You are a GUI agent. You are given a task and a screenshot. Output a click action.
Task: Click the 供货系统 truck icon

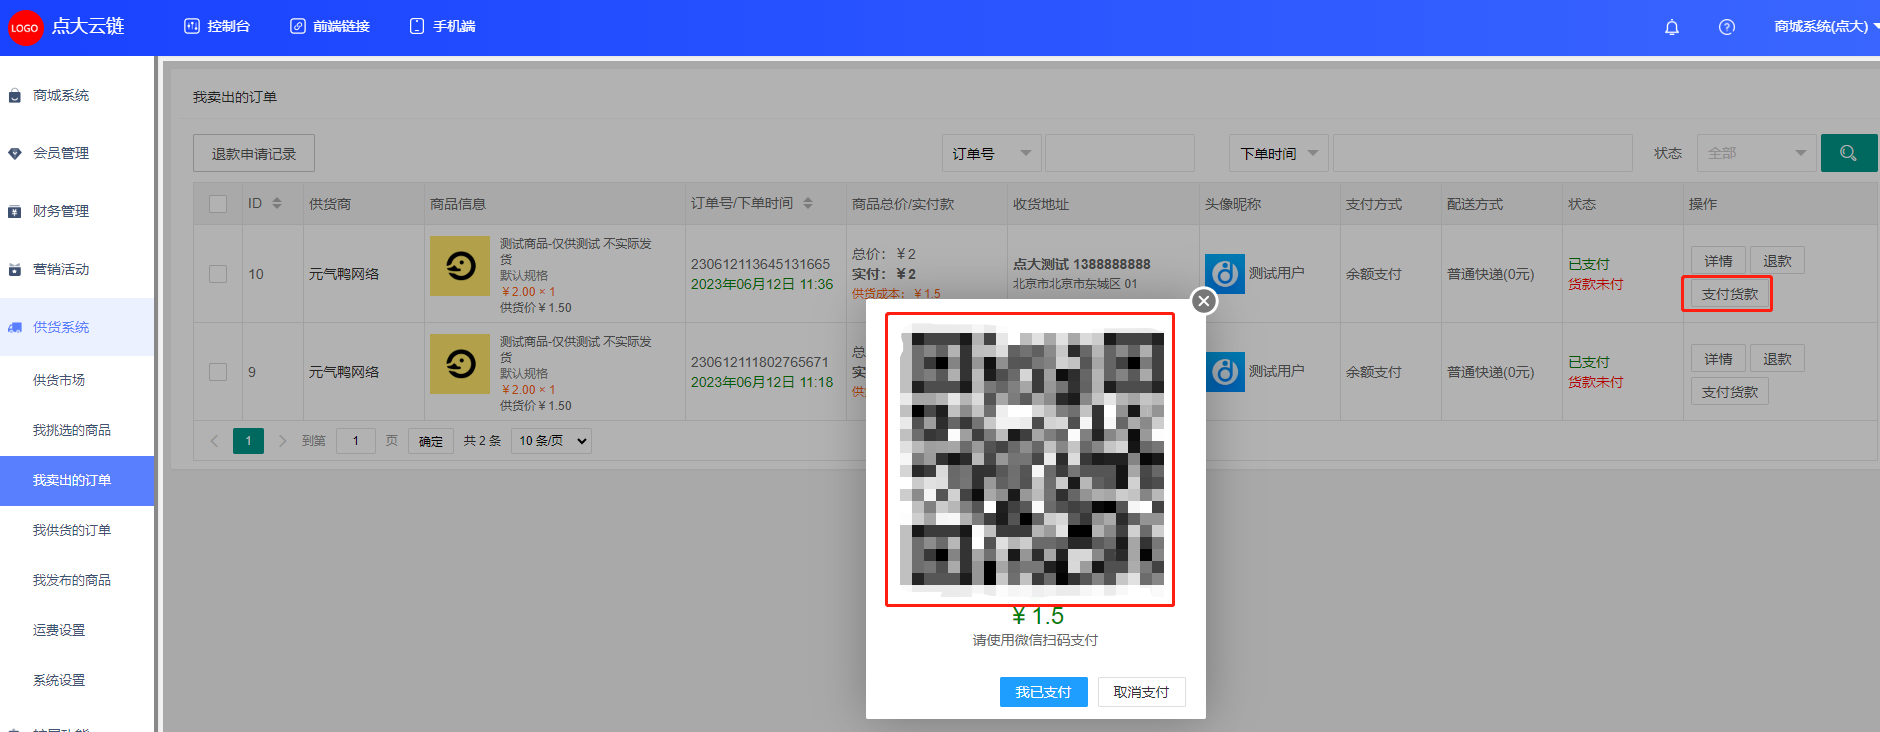(14, 328)
